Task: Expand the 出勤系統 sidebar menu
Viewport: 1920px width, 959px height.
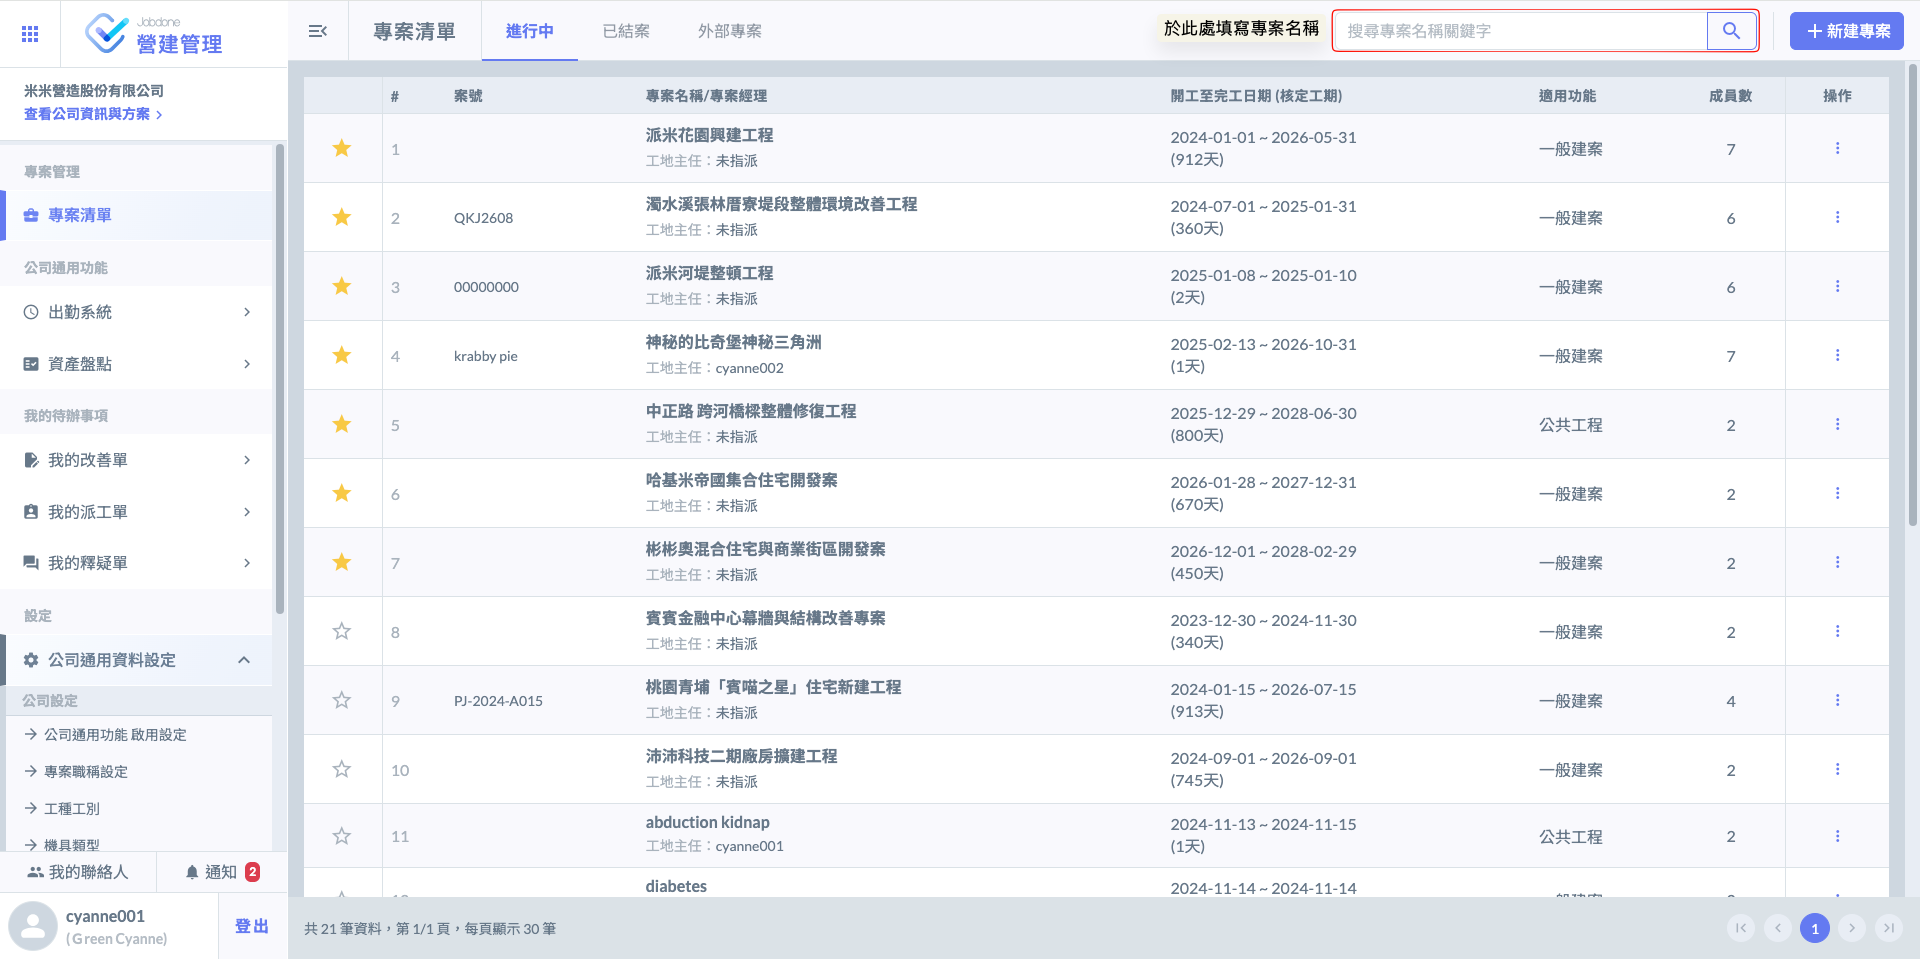Action: point(137,312)
